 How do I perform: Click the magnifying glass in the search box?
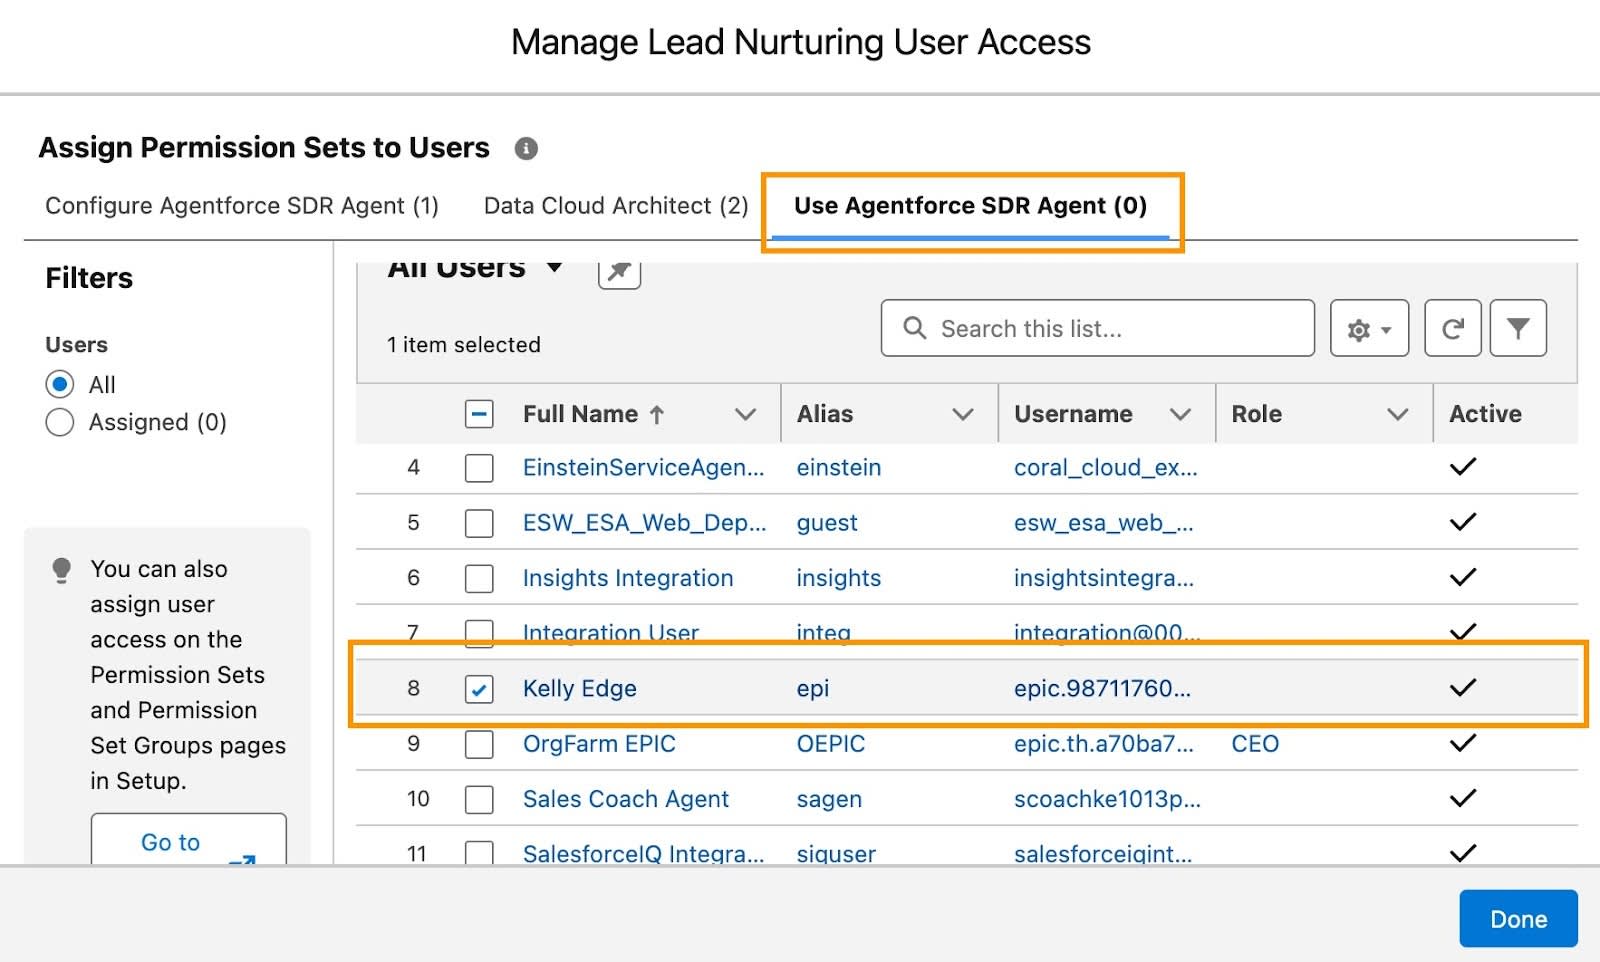[x=914, y=328]
